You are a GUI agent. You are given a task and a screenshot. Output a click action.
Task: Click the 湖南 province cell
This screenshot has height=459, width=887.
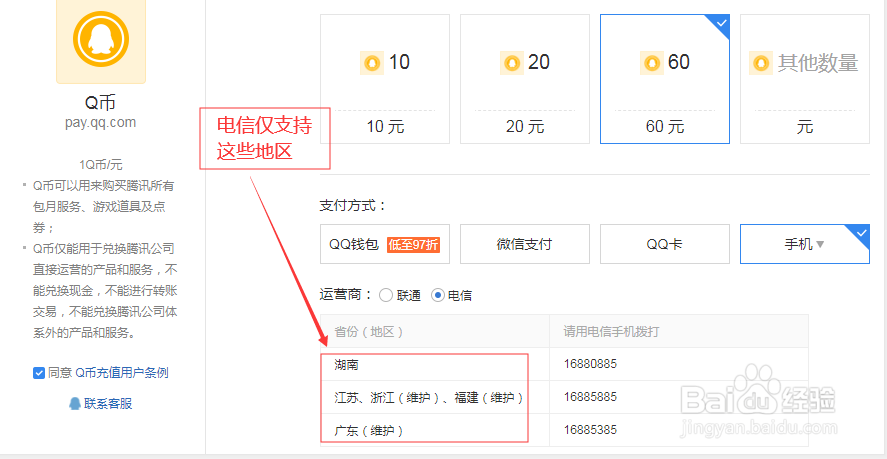(x=434, y=364)
